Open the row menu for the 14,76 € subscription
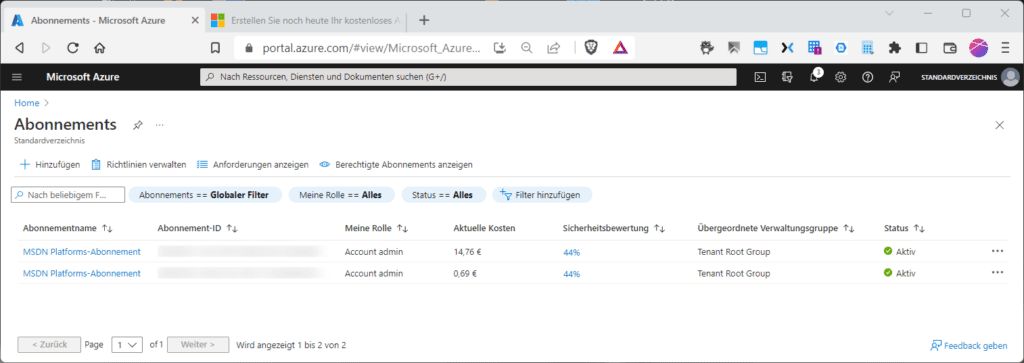The width and height of the screenshot is (1024, 363). (x=997, y=251)
